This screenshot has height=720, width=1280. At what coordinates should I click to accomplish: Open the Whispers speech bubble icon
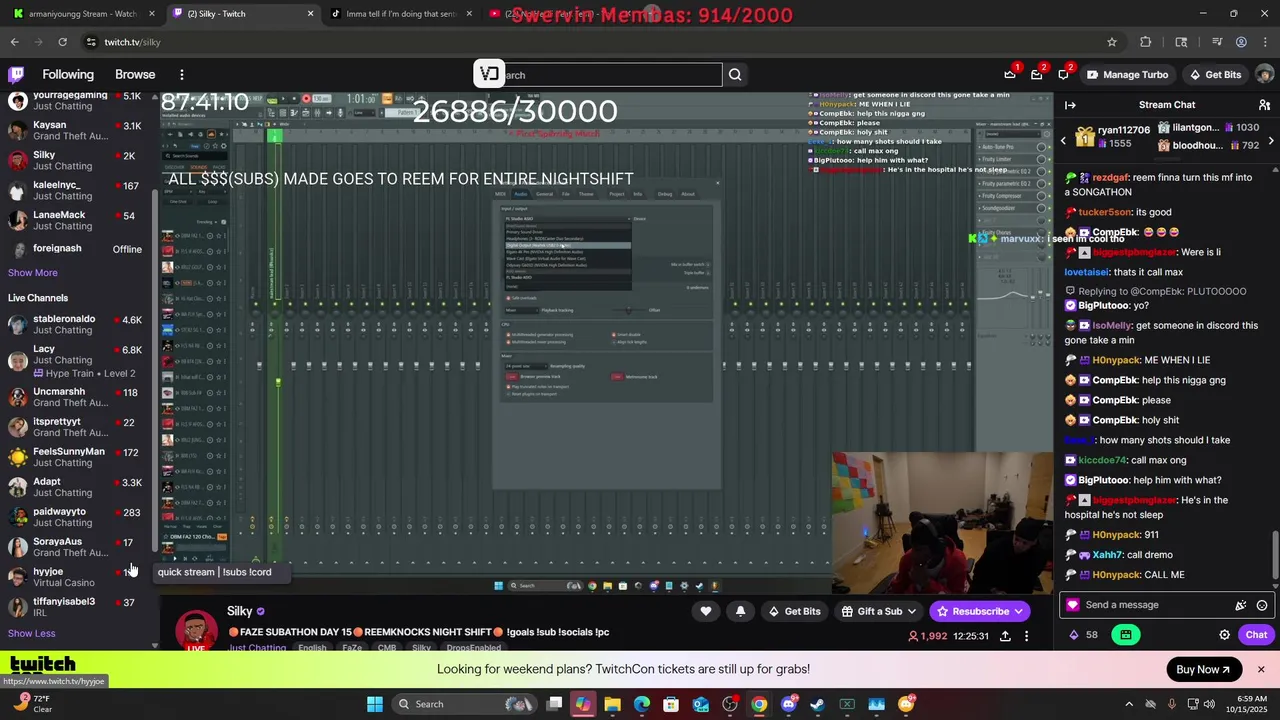pyautogui.click(x=1063, y=74)
